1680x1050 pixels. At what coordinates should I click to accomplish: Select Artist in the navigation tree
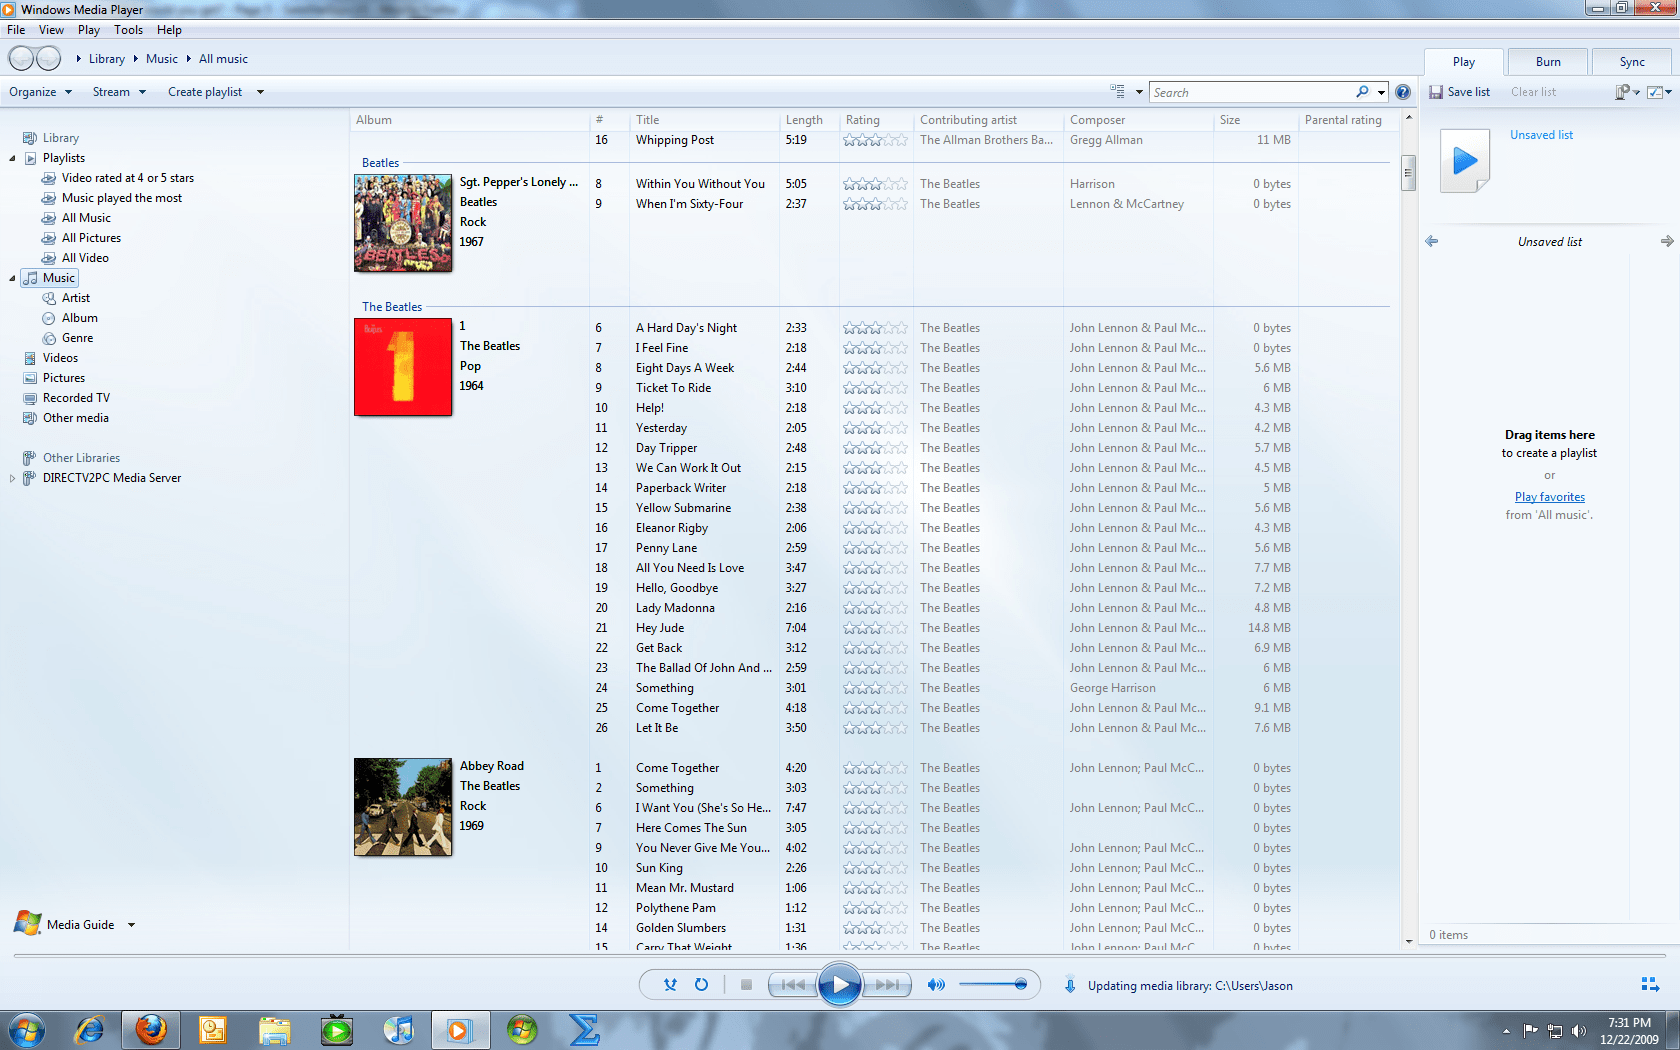pyautogui.click(x=76, y=298)
